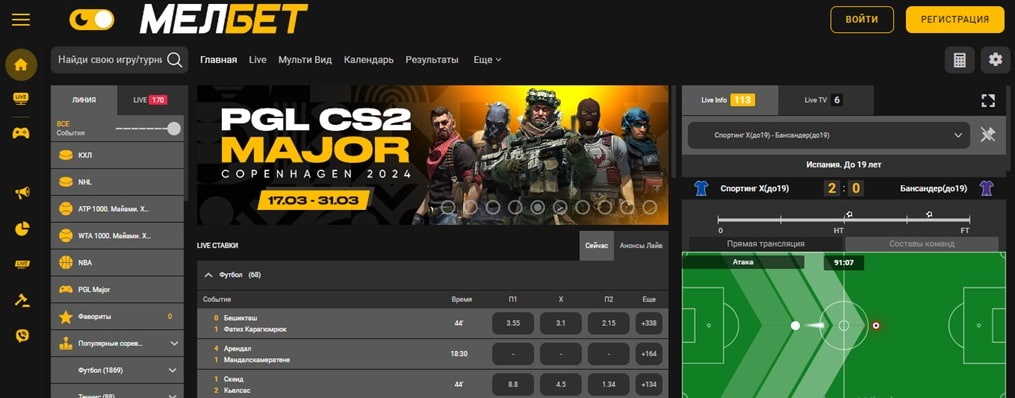Viewport: 1015px width, 398px height.
Task: Open the settings gear icon
Action: pos(996,60)
